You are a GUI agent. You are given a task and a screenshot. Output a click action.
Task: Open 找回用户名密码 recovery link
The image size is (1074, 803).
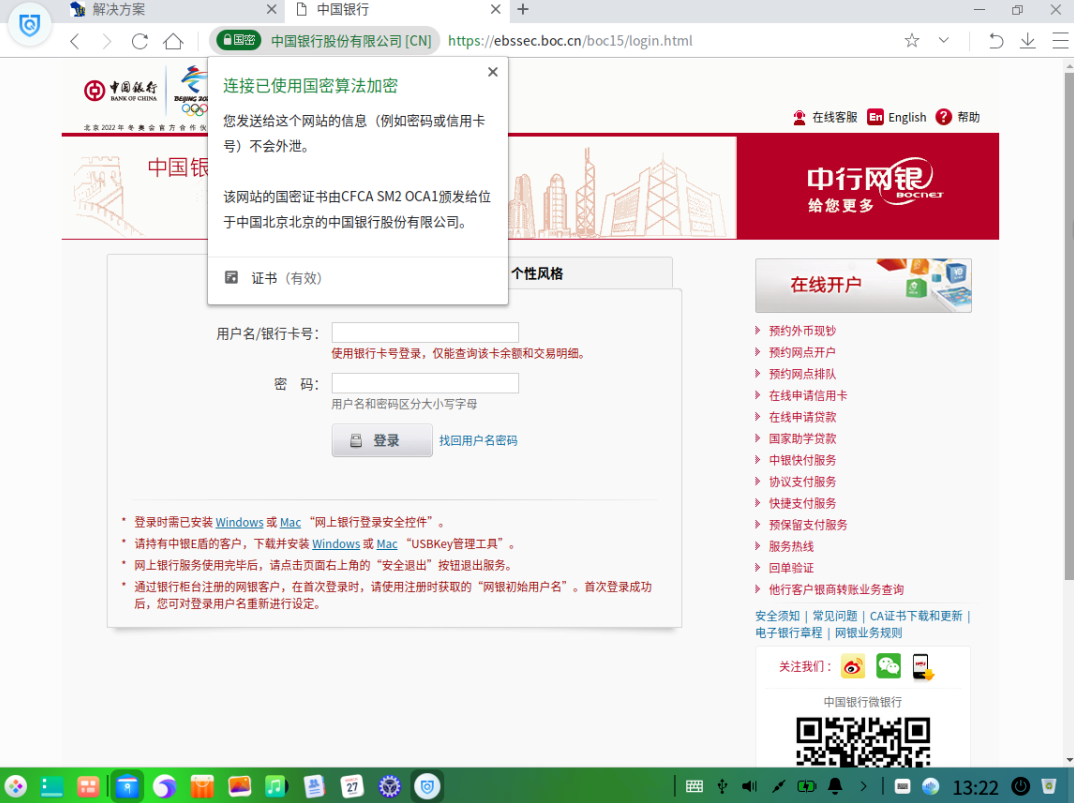478,441
